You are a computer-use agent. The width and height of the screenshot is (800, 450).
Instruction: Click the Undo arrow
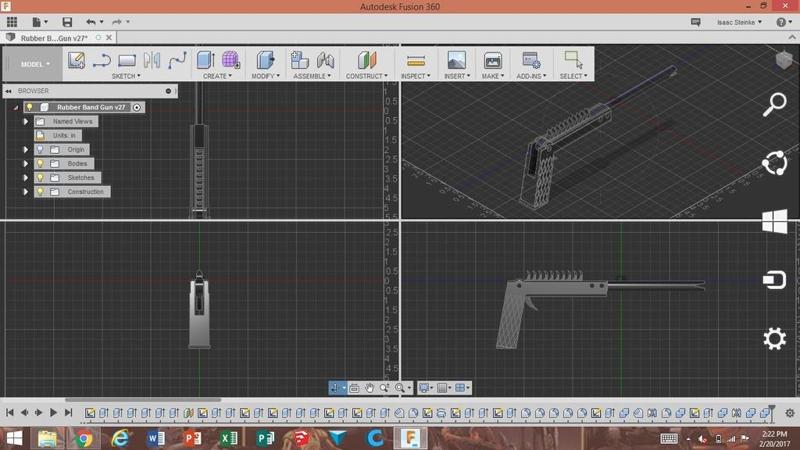point(91,22)
